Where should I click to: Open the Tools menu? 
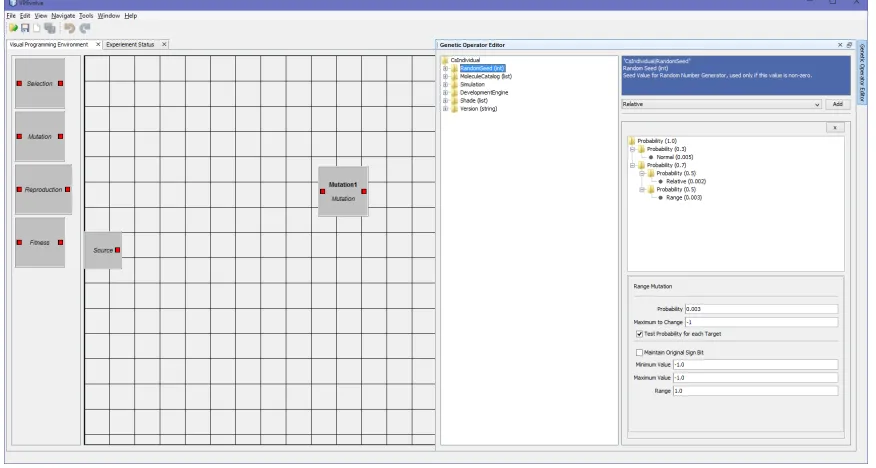86,16
